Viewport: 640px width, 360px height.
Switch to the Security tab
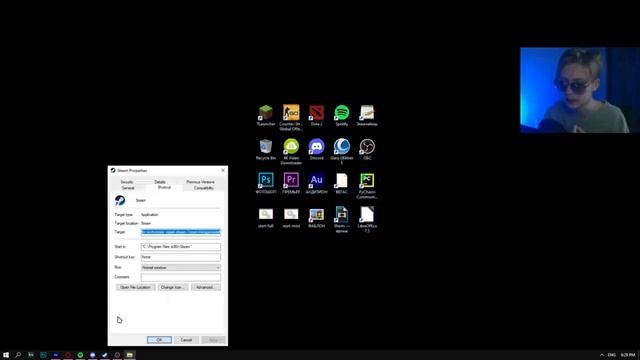point(127,182)
